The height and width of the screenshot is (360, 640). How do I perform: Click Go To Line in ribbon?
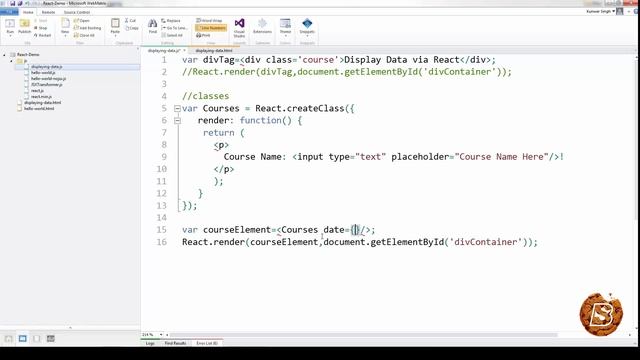pyautogui.click(x=174, y=28)
